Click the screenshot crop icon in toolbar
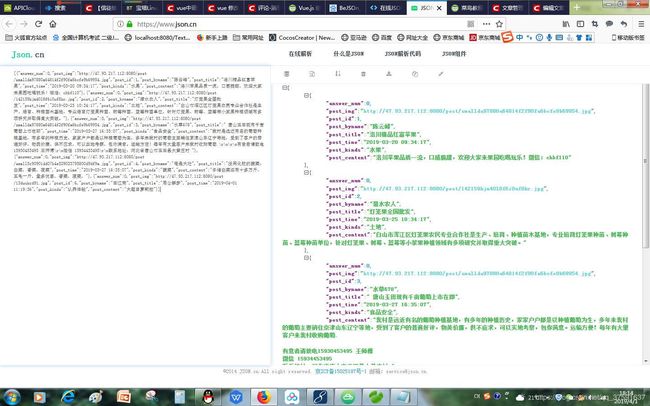Screen dimensions: 650x406 [x=595, y=24]
